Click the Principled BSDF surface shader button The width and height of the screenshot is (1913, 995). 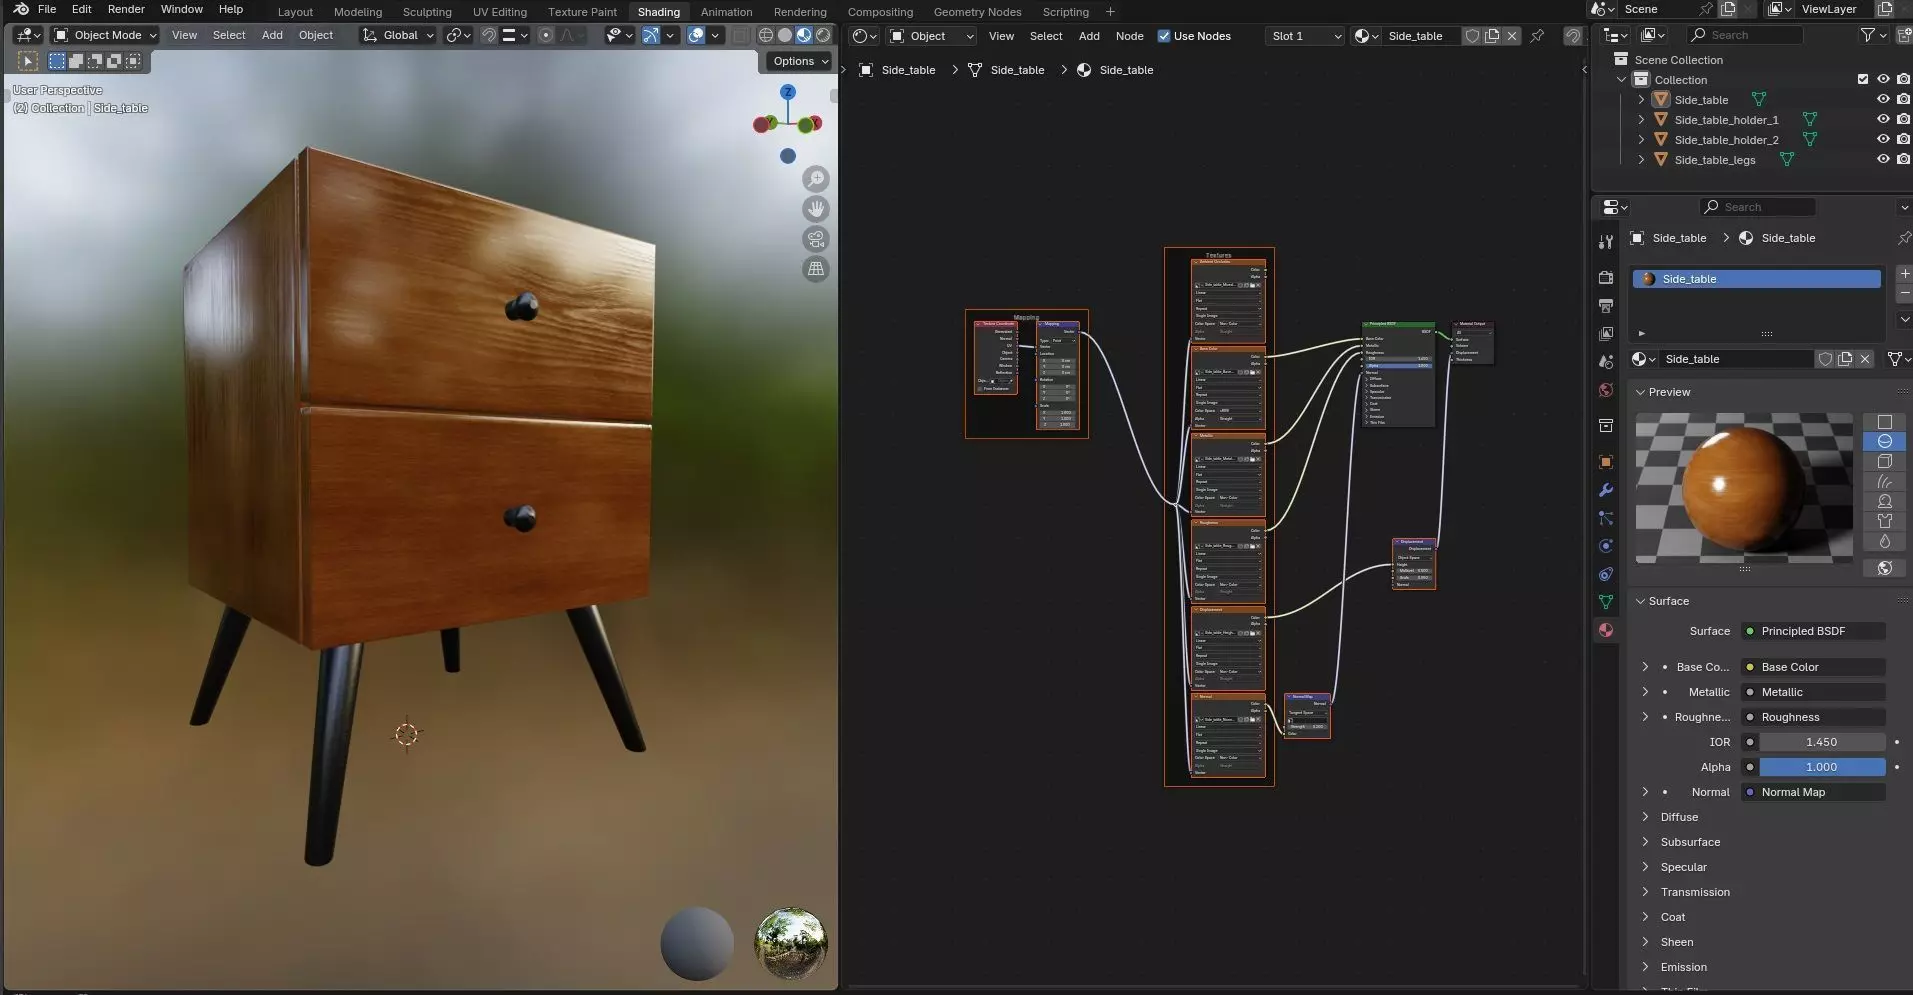(x=1813, y=631)
